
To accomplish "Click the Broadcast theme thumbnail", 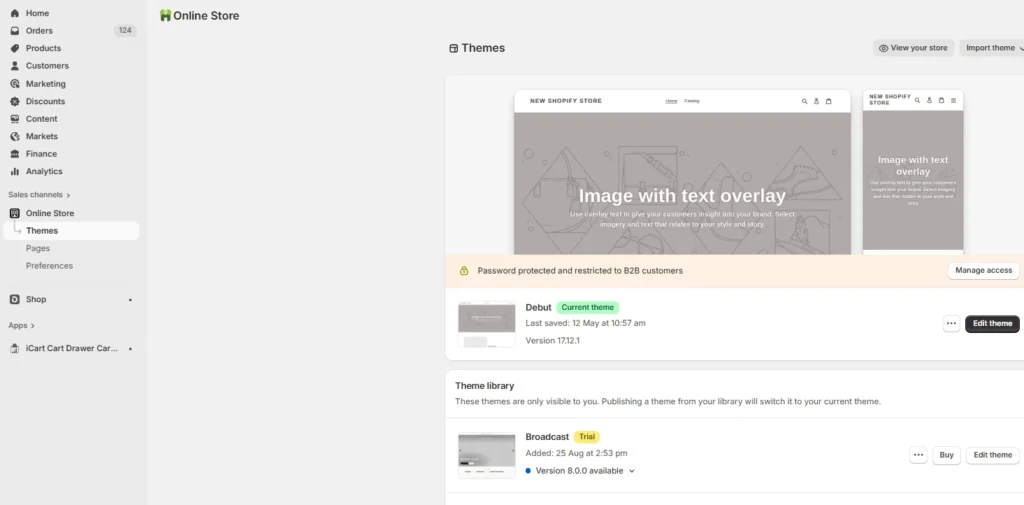I will pos(487,455).
